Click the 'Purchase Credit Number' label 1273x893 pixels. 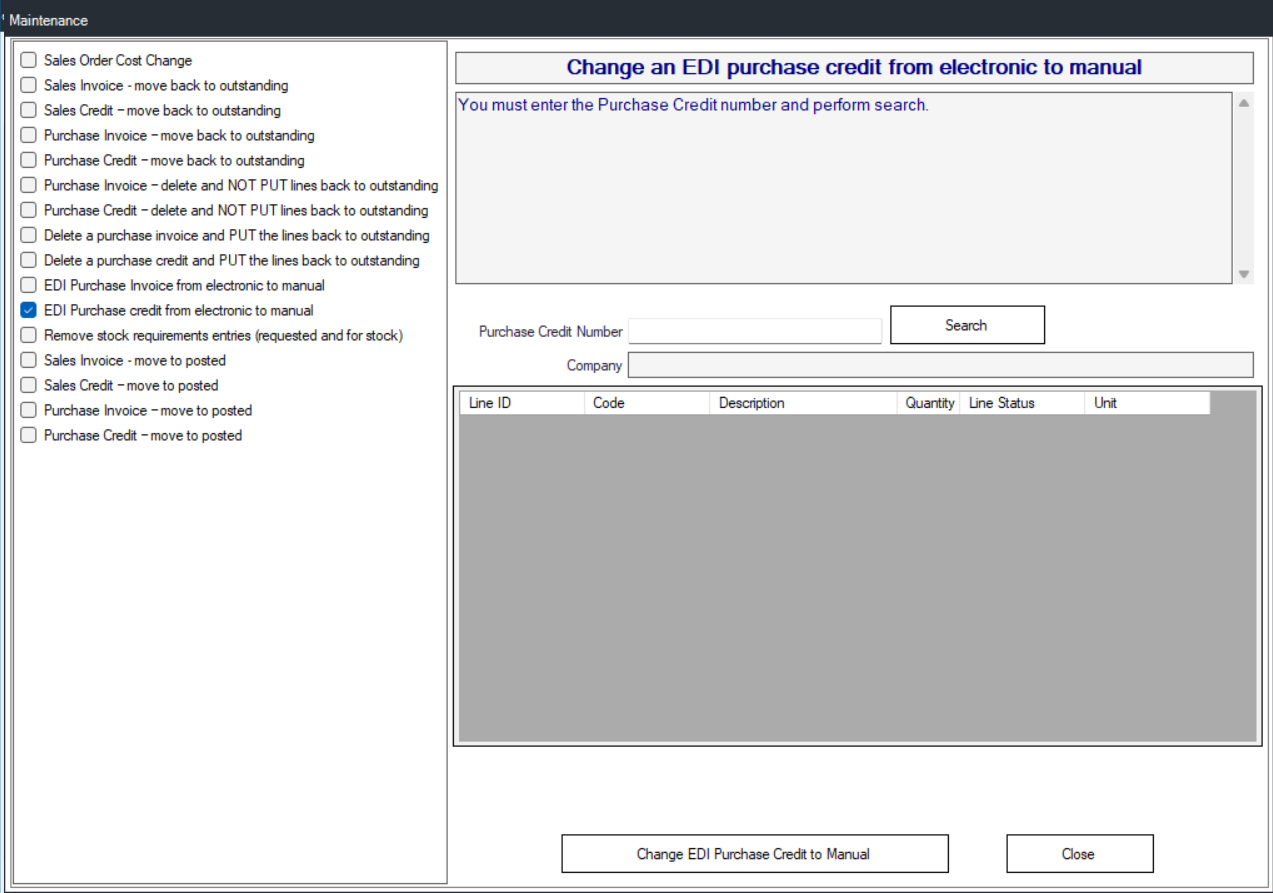tap(550, 331)
